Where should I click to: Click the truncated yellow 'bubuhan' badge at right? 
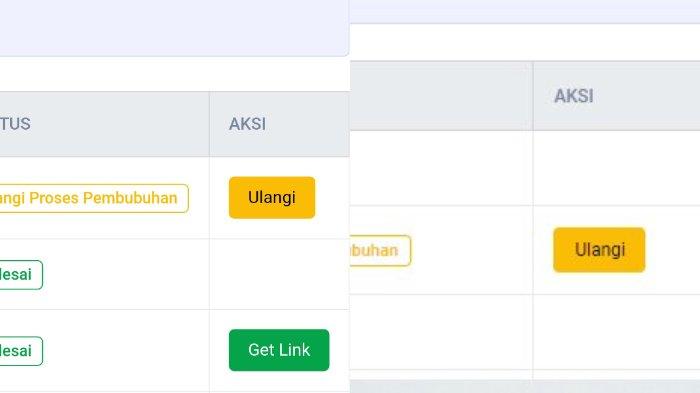pyautogui.click(x=380, y=251)
